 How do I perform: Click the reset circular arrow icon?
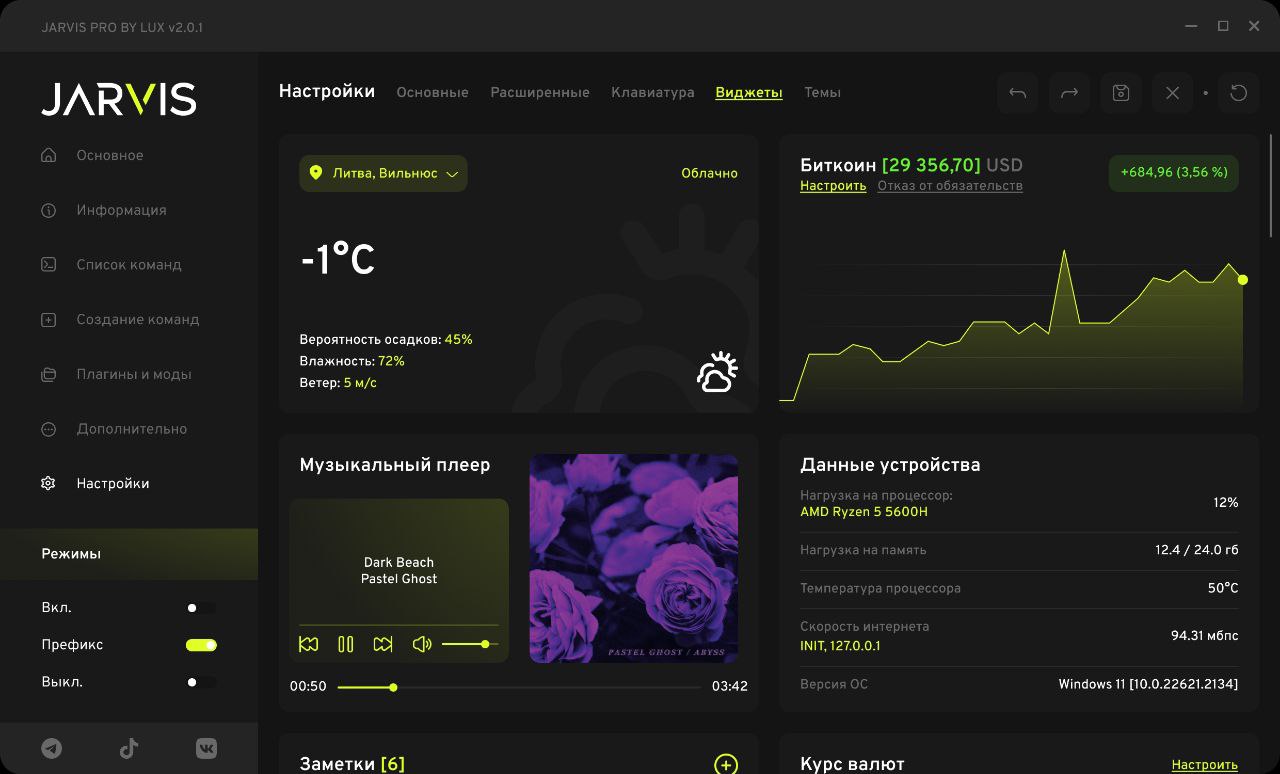point(1238,93)
